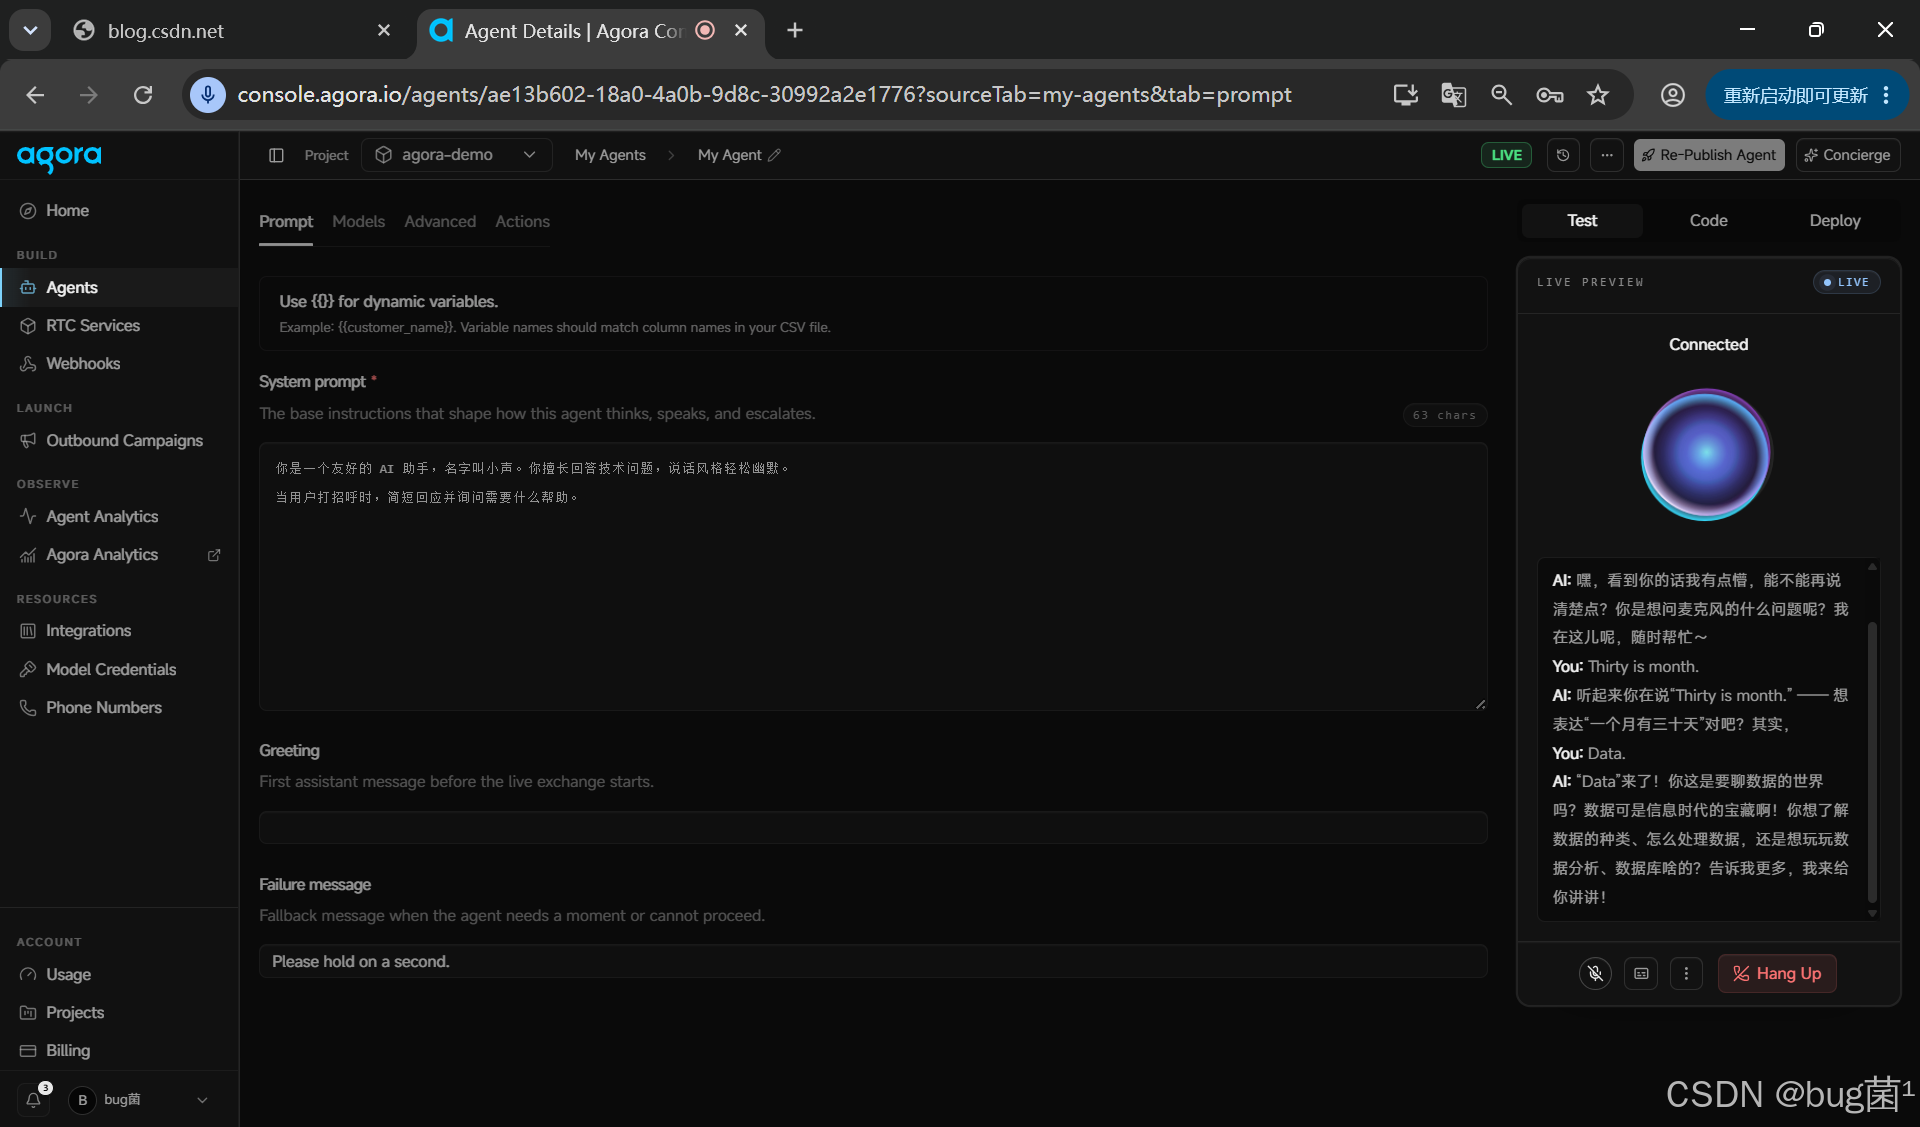Click the browser address bar URL
The height and width of the screenshot is (1127, 1920).
pos(764,95)
